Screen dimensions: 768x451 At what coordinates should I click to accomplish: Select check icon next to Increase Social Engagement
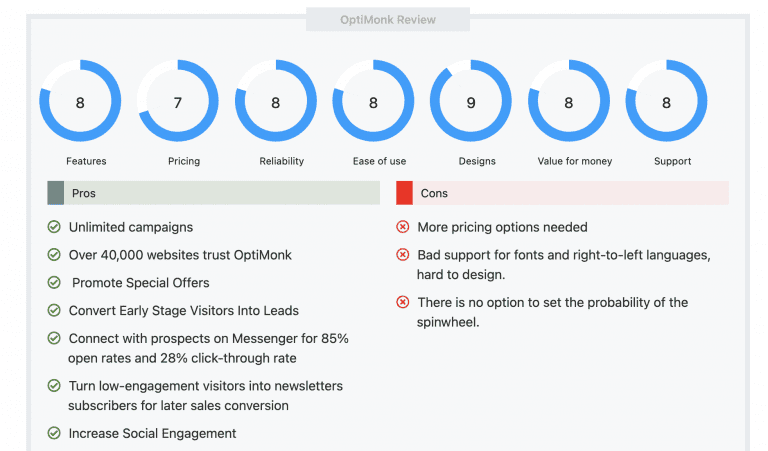(54, 433)
